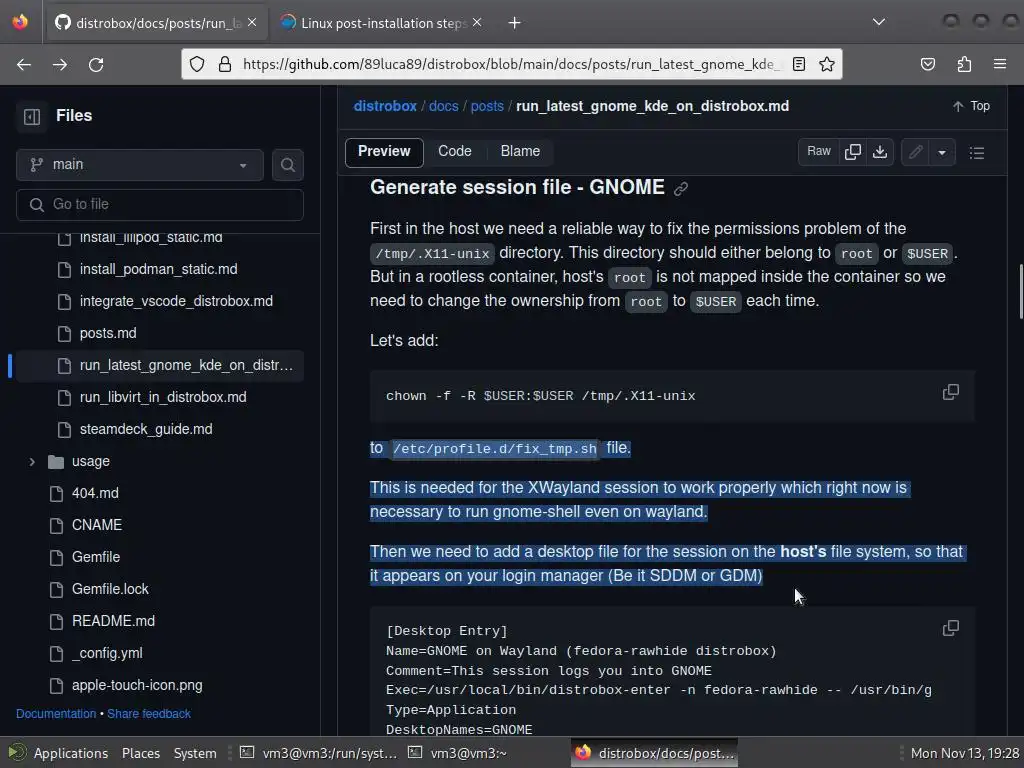Click the page vertical scrollbar thumb
Screen dimensions: 1024x768
1020,291
